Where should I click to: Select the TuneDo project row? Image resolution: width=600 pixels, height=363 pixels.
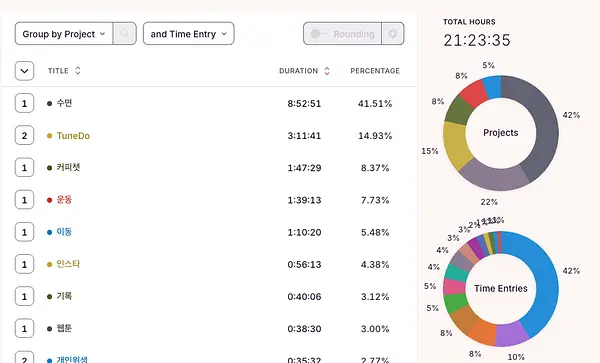[x=209, y=135]
